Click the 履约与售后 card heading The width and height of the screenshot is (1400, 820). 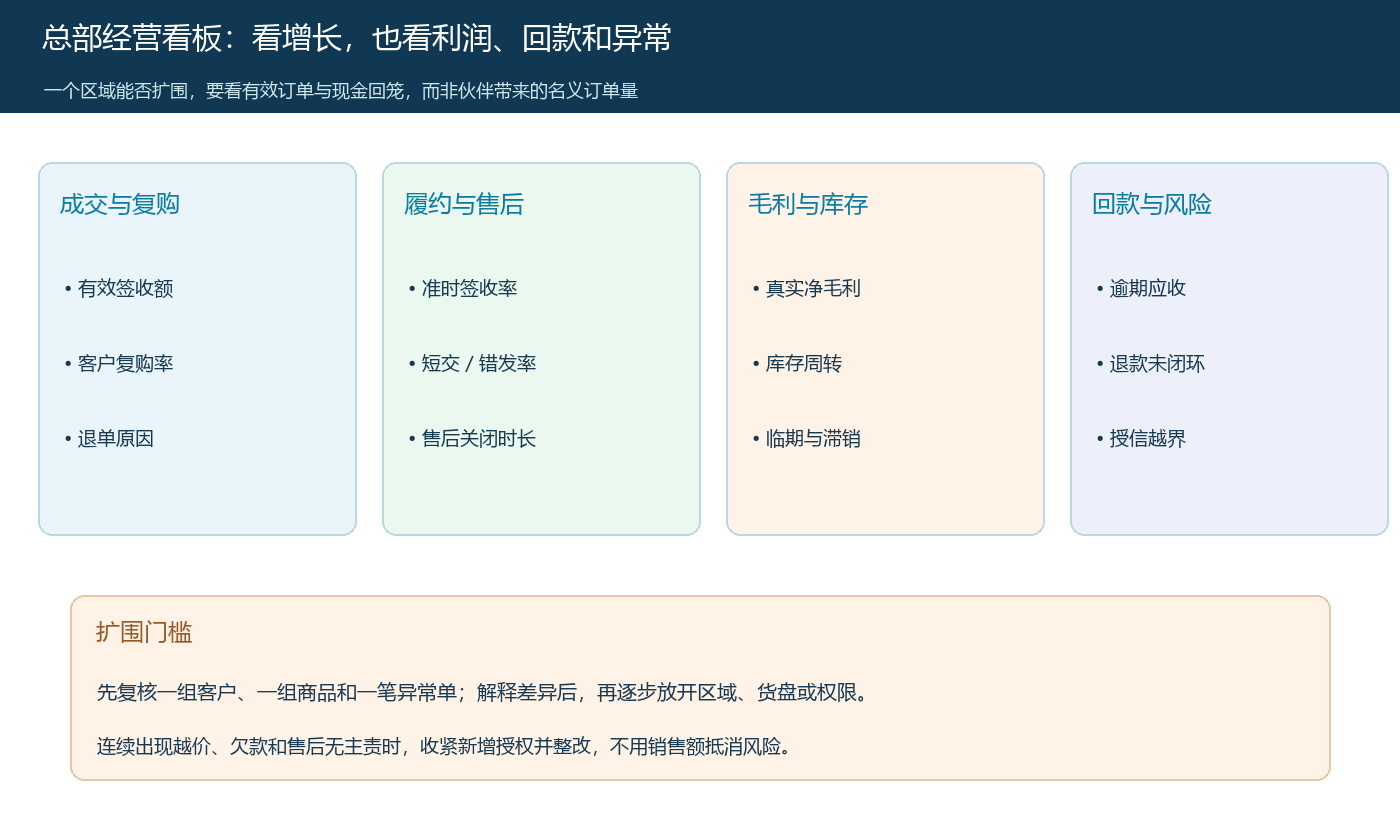pyautogui.click(x=464, y=204)
